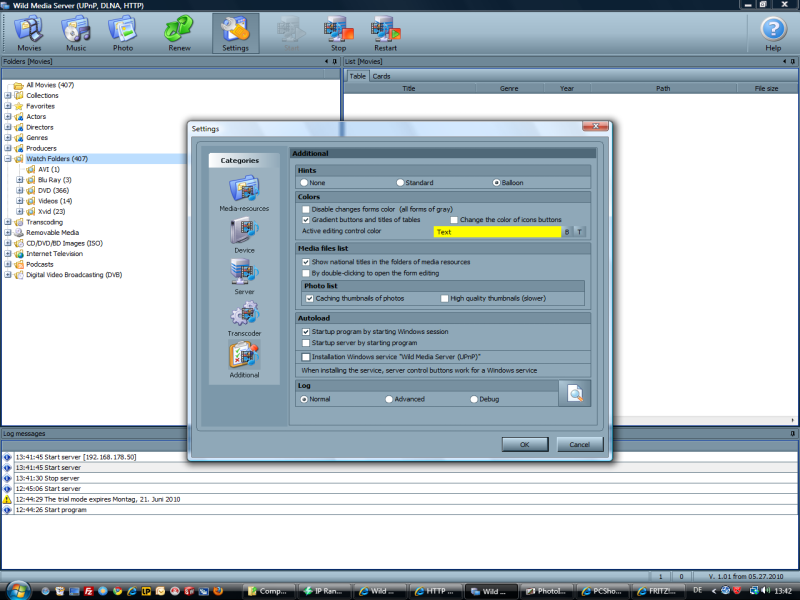800x600 pixels.
Task: Select Internet Television in folder tree
Action: coord(55,254)
